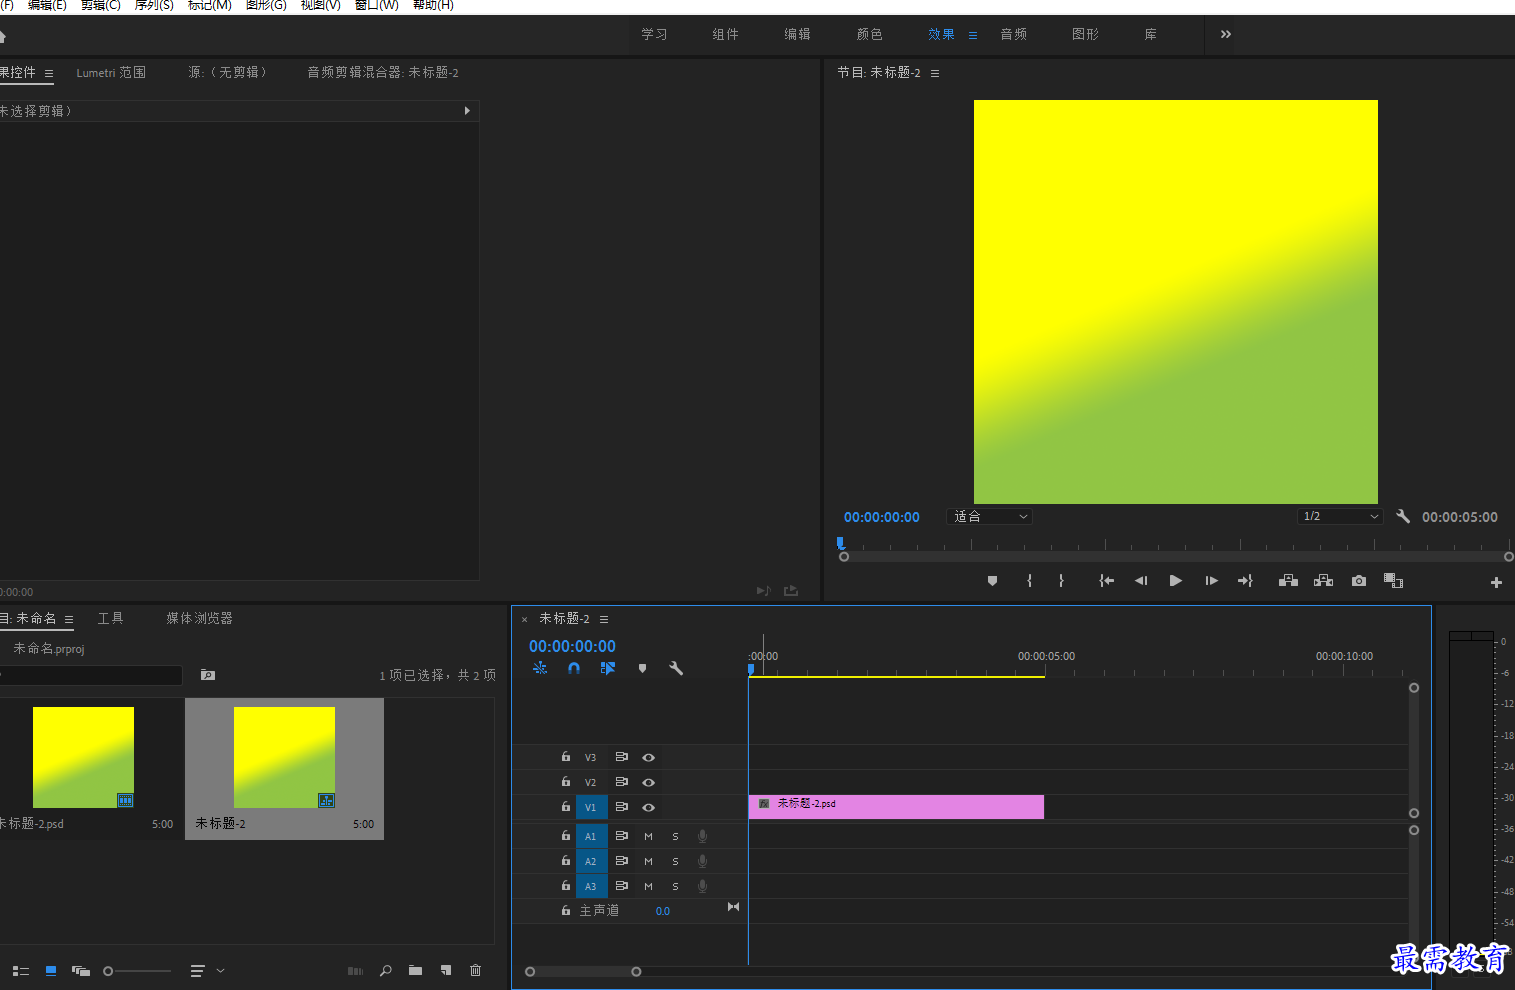1515x990 pixels.
Task: Open timeline 未标题-2 panel menu
Action: coord(604,619)
